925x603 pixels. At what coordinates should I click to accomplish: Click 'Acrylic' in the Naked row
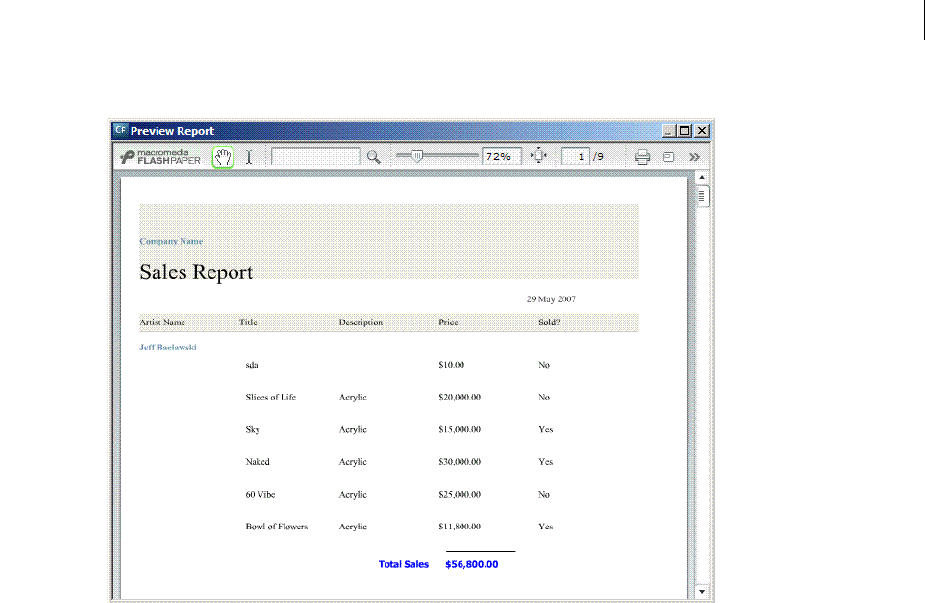click(x=353, y=462)
